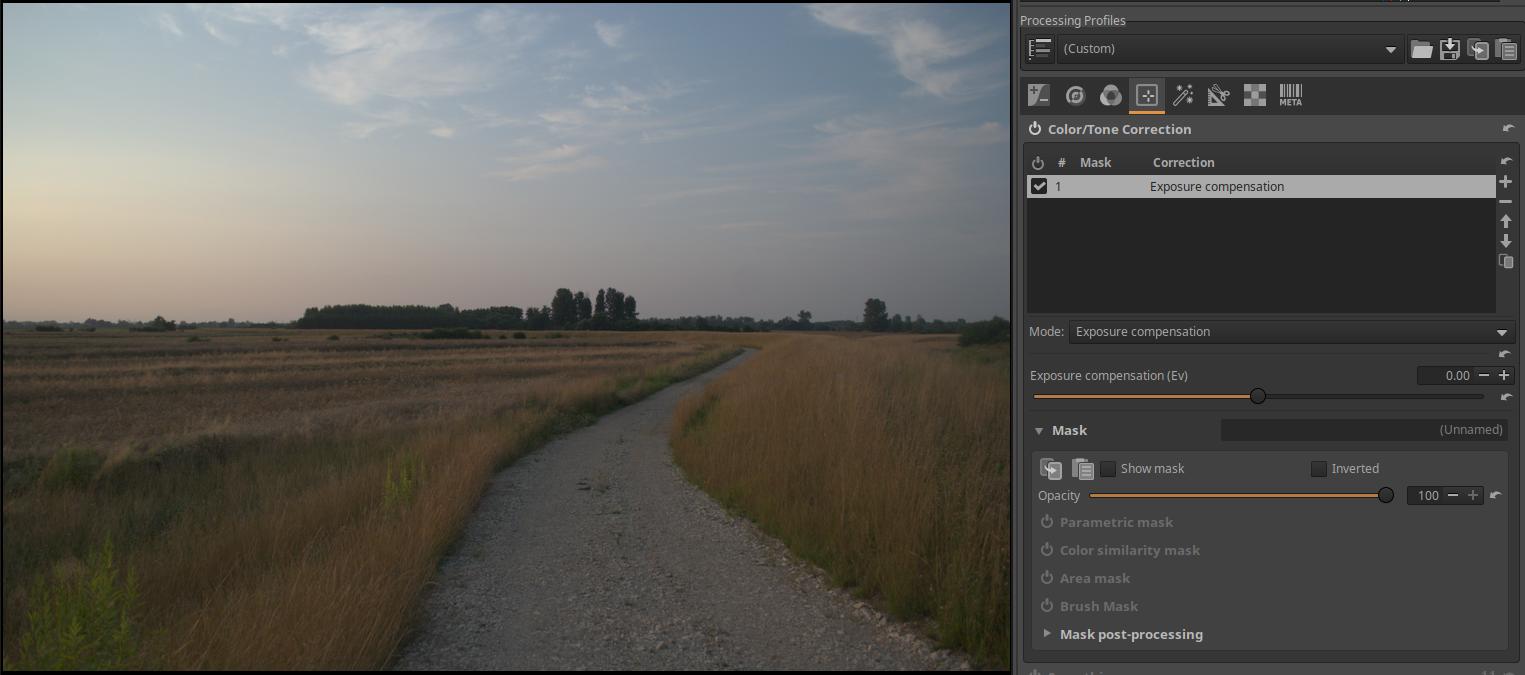Image resolution: width=1525 pixels, height=675 pixels.
Task: Open the Exposure tools tab icon
Action: 1039,95
